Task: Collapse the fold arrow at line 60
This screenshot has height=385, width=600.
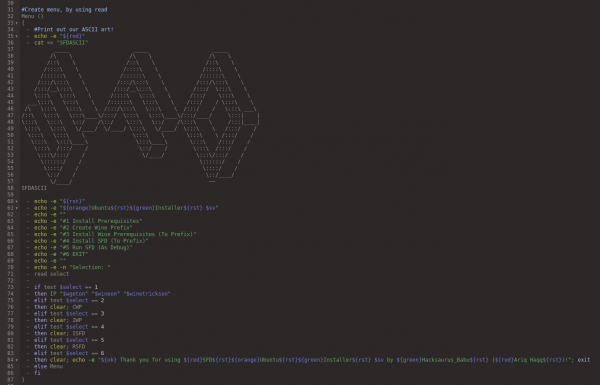Action: click(x=17, y=201)
